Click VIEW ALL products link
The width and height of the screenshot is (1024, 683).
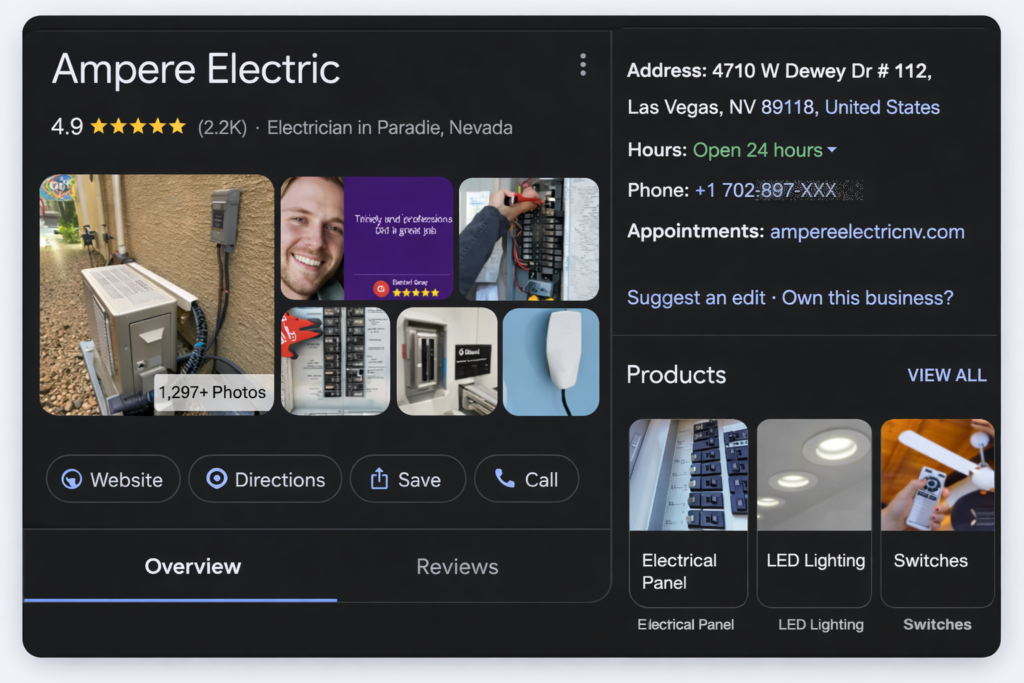(x=946, y=375)
